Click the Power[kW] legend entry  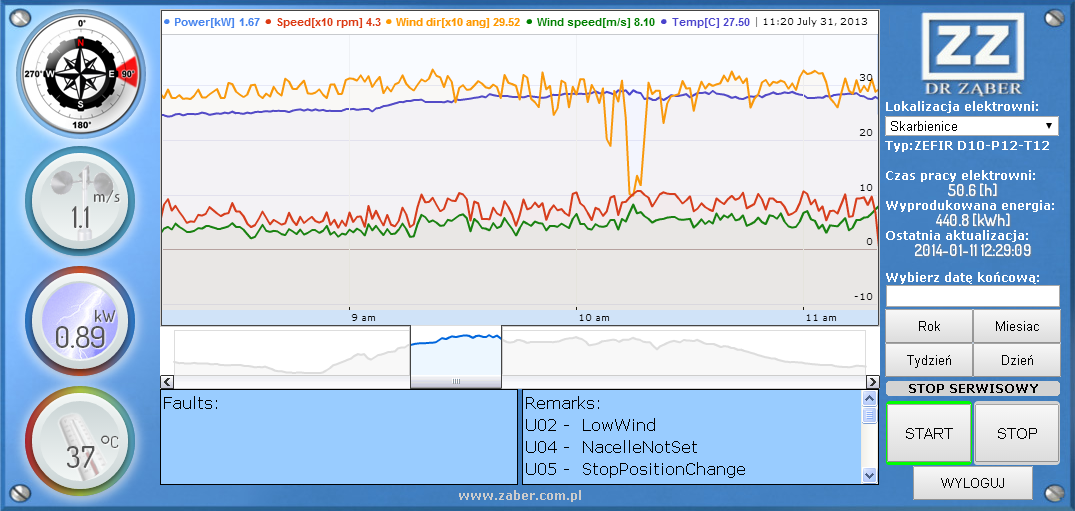212,22
